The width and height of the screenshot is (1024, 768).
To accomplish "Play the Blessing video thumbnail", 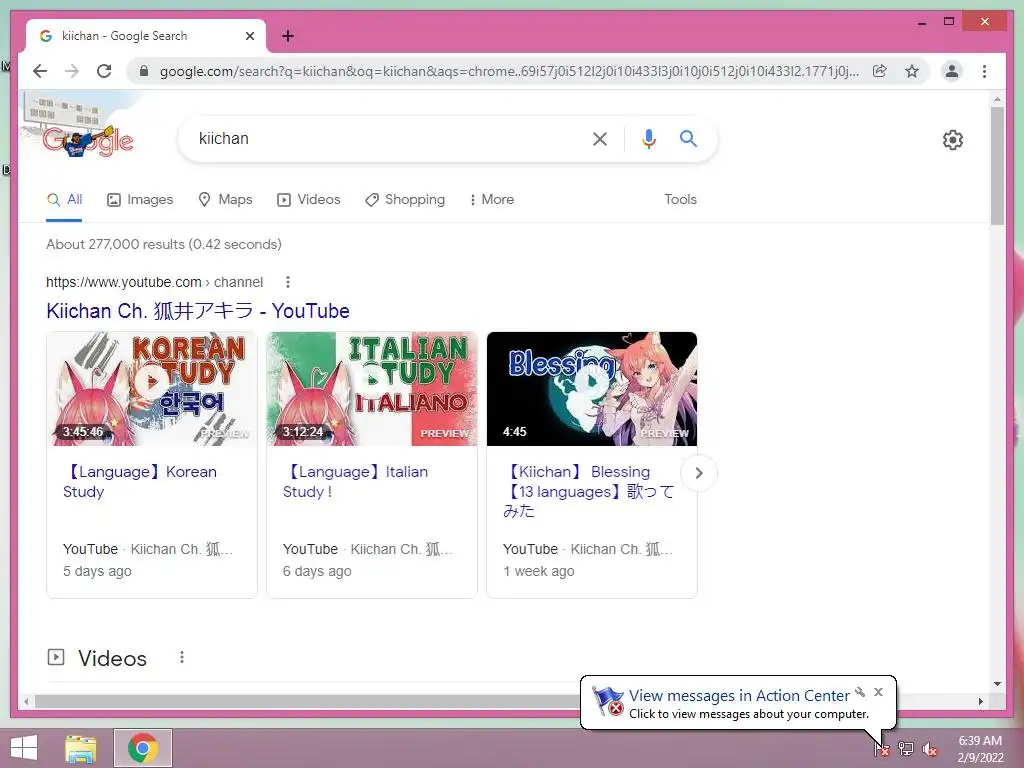I will pyautogui.click(x=592, y=389).
